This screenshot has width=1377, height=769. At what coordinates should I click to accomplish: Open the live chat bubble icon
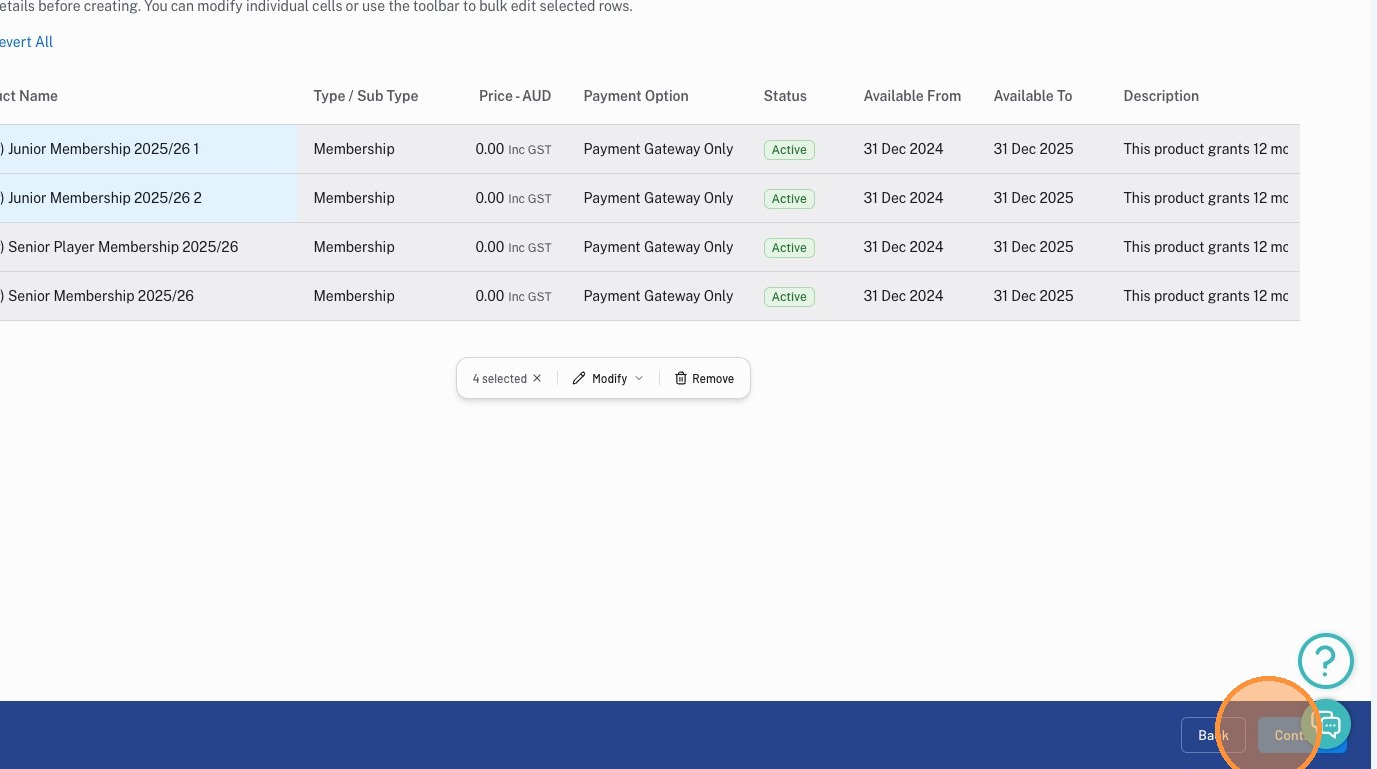coord(1327,724)
